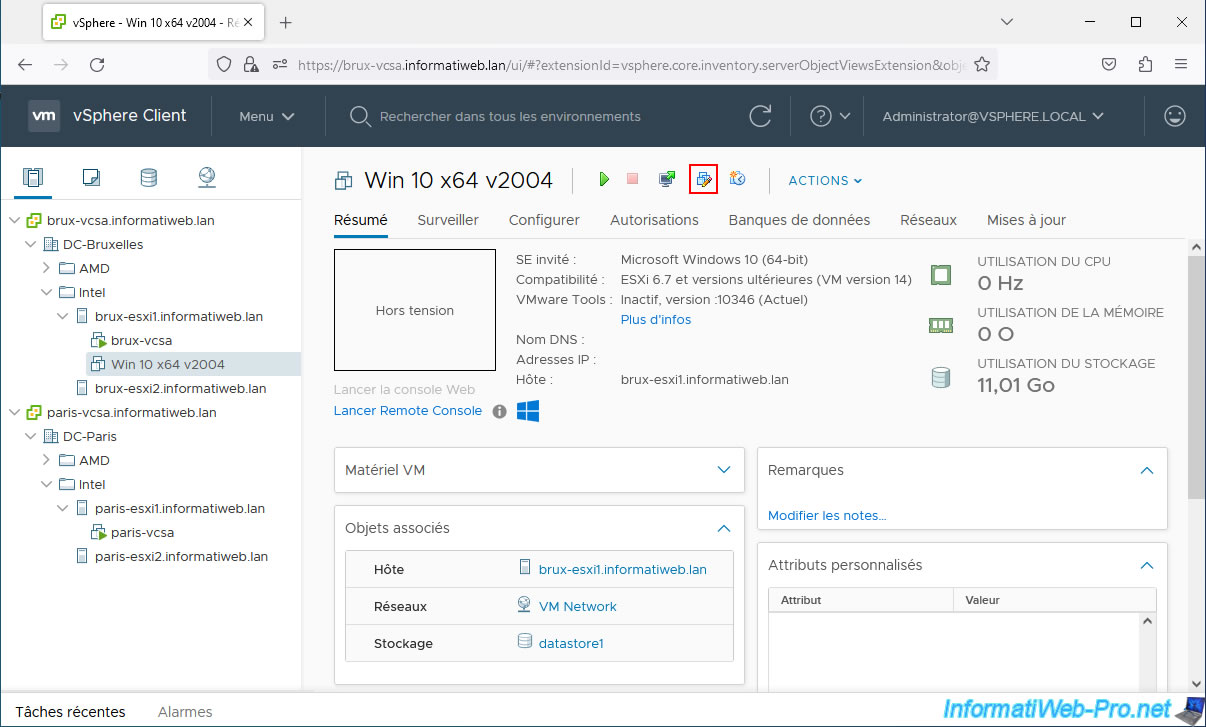Image resolution: width=1206 pixels, height=727 pixels.
Task: Open the Hosts and Clusters inventory view
Action: (x=33, y=178)
